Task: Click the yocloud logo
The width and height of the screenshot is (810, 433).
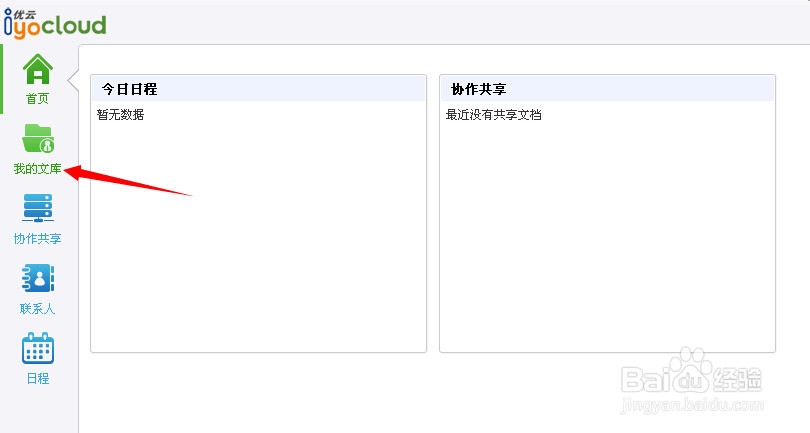Action: (58, 26)
